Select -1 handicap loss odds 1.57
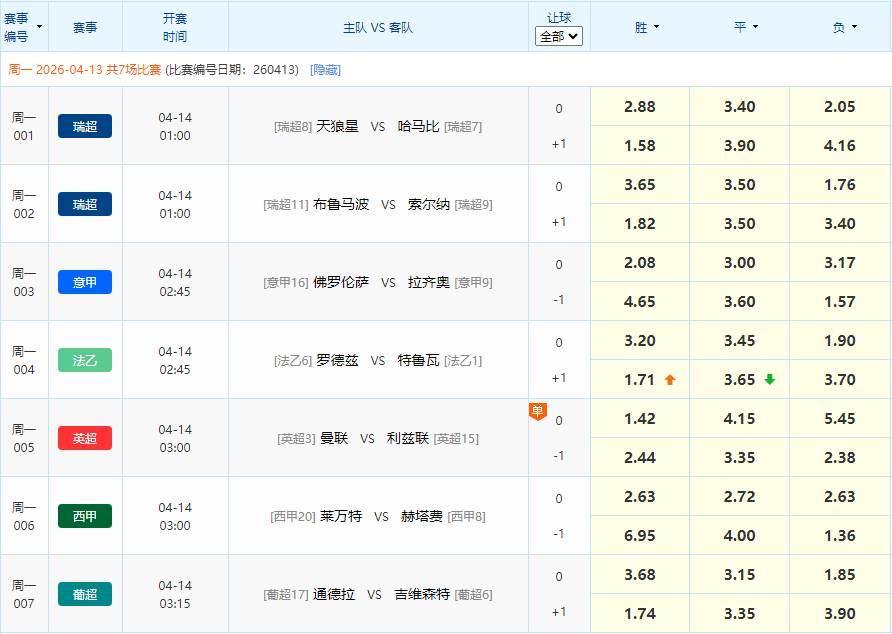The height and width of the screenshot is (634, 892). pos(840,302)
